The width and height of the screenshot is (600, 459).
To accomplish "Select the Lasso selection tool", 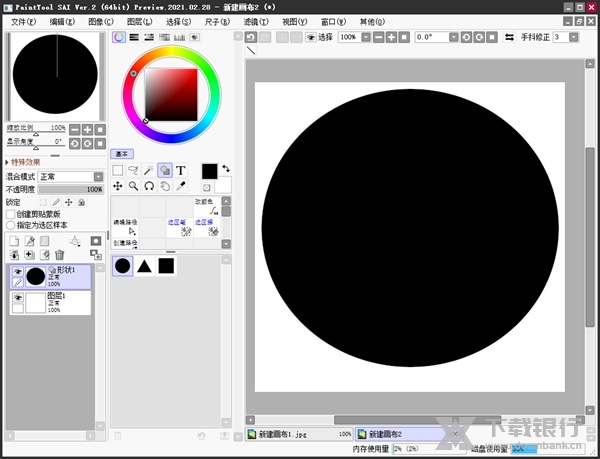I will (133, 171).
